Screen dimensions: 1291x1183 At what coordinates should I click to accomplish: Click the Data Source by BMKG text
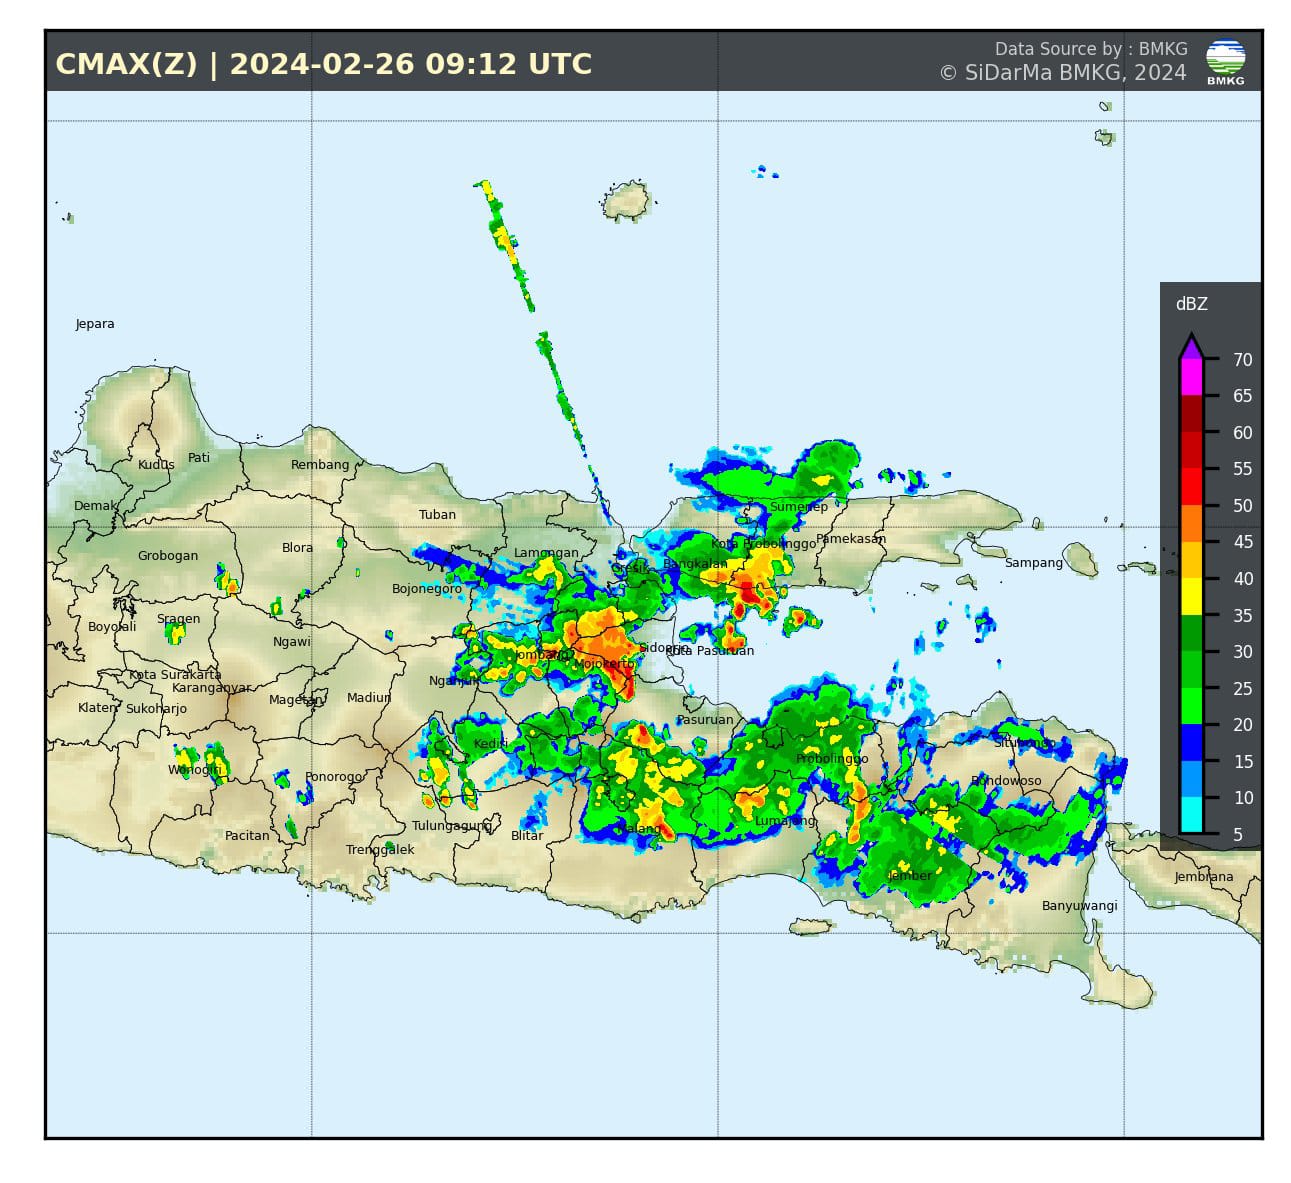pos(1090,49)
